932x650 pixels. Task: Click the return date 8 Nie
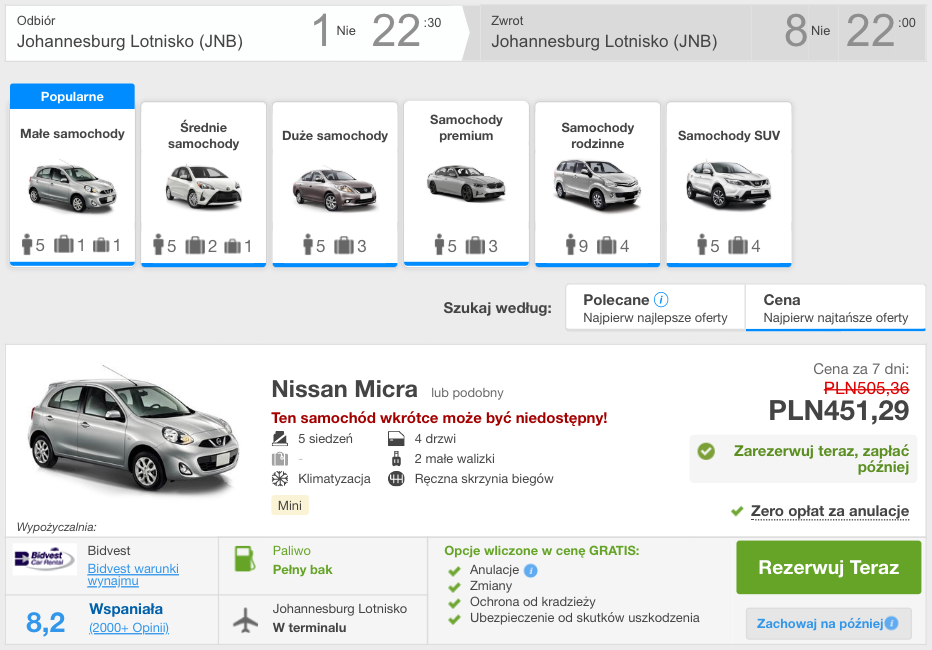(808, 30)
